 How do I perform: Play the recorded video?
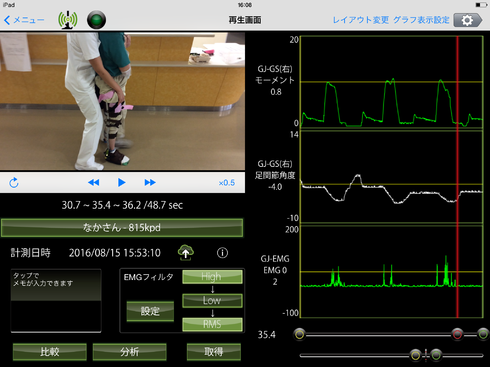coord(122,182)
